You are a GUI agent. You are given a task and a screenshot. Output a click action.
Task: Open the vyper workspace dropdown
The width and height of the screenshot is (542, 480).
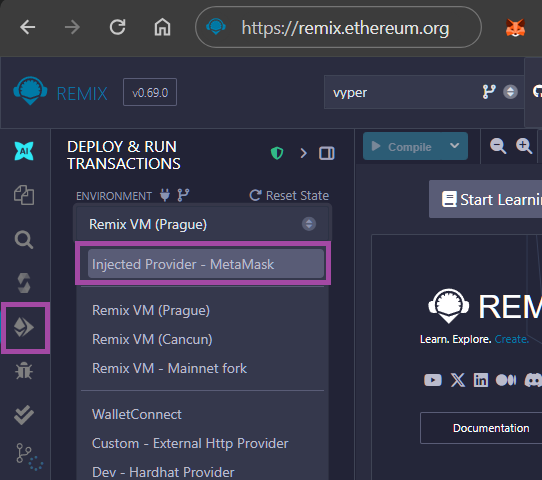tap(424, 92)
